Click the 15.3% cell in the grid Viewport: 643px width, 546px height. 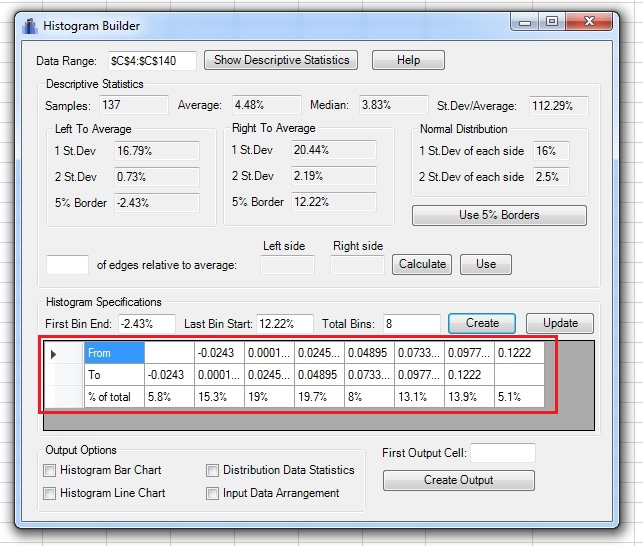tap(219, 397)
